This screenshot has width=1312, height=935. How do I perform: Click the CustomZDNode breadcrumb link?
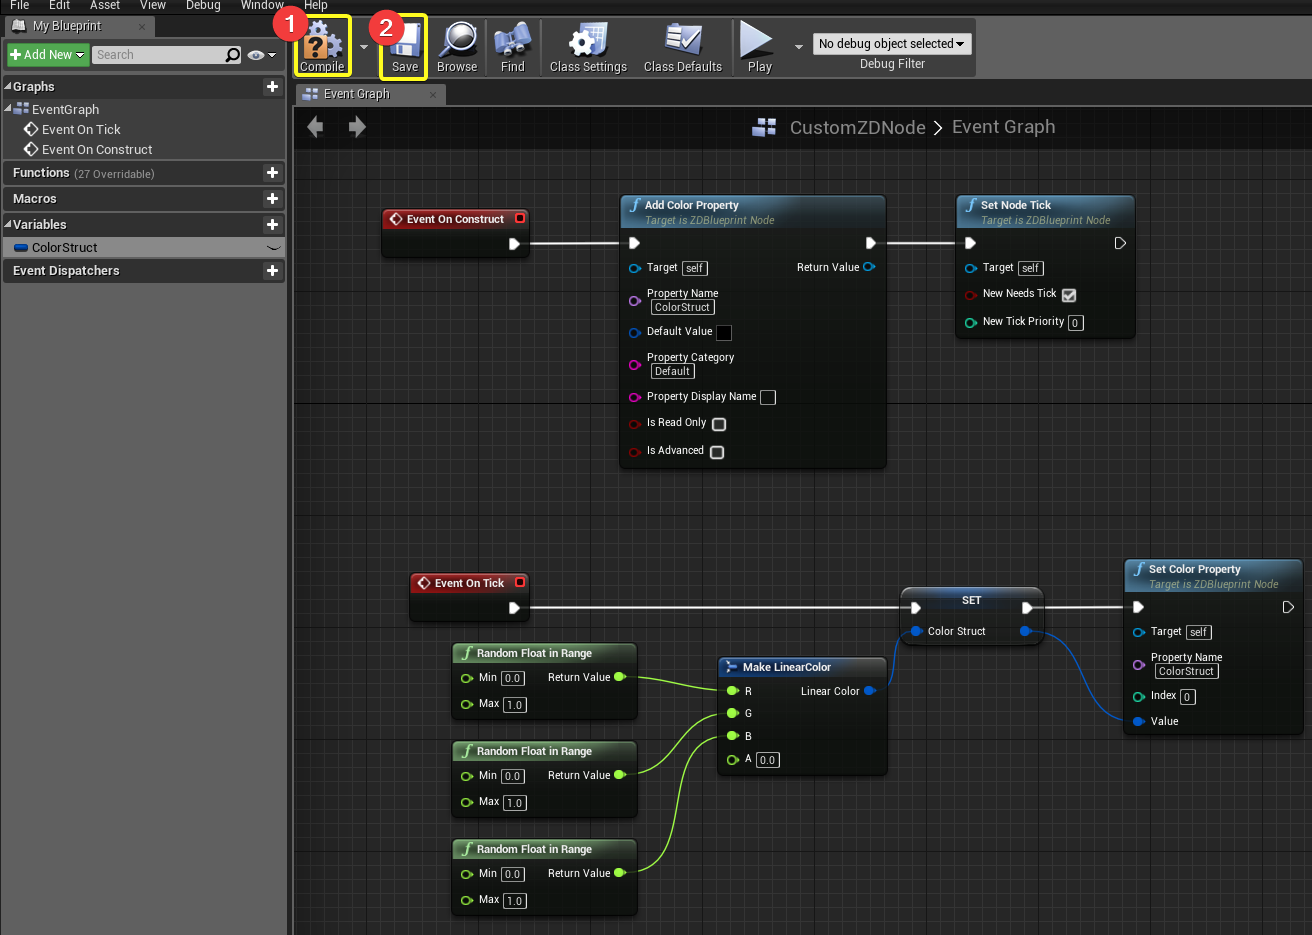click(x=857, y=127)
